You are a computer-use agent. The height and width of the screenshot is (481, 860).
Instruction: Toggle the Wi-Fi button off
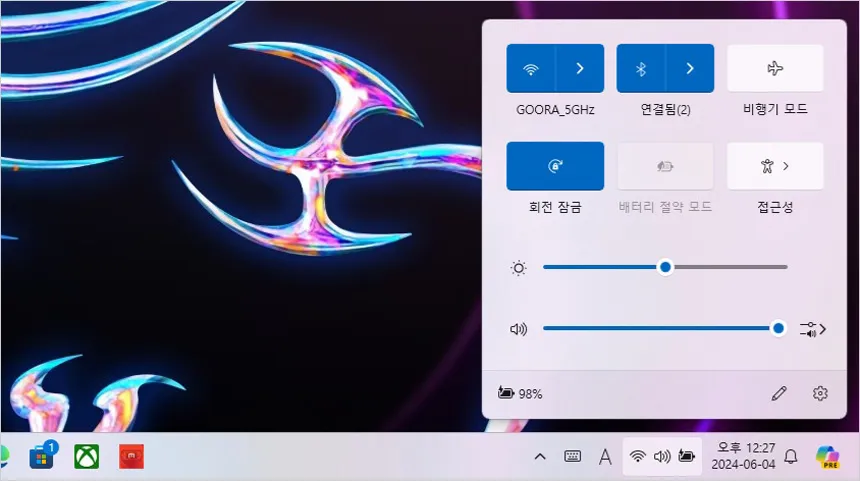(530, 69)
